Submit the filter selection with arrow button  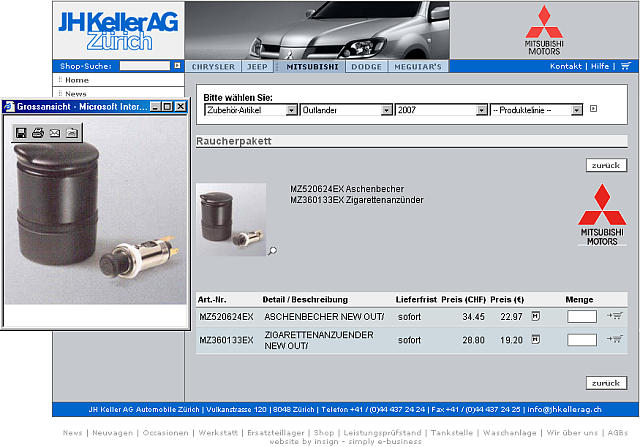click(592, 110)
